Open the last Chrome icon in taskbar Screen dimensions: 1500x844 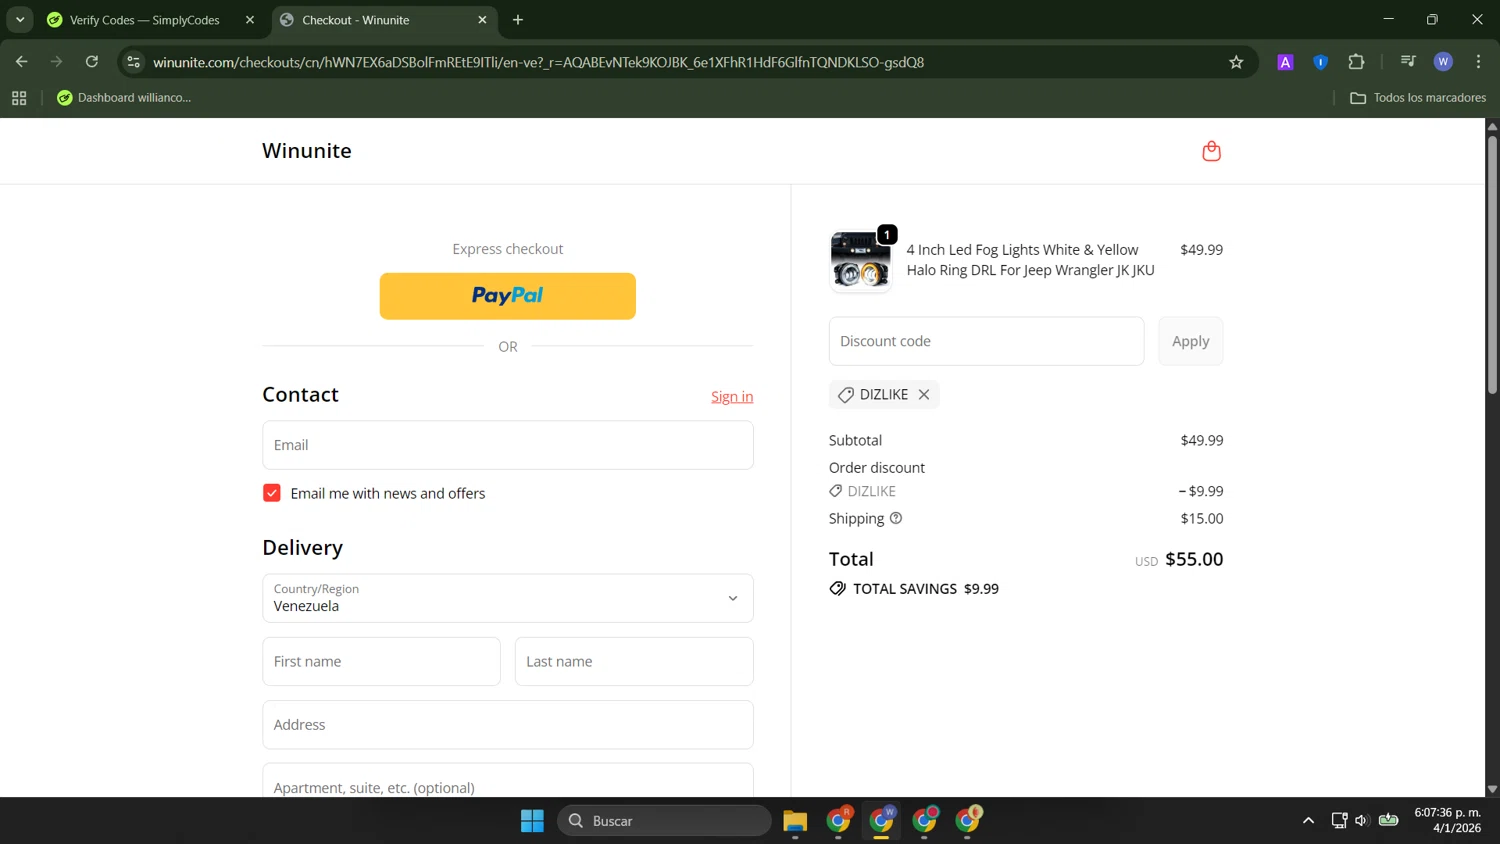click(x=968, y=821)
